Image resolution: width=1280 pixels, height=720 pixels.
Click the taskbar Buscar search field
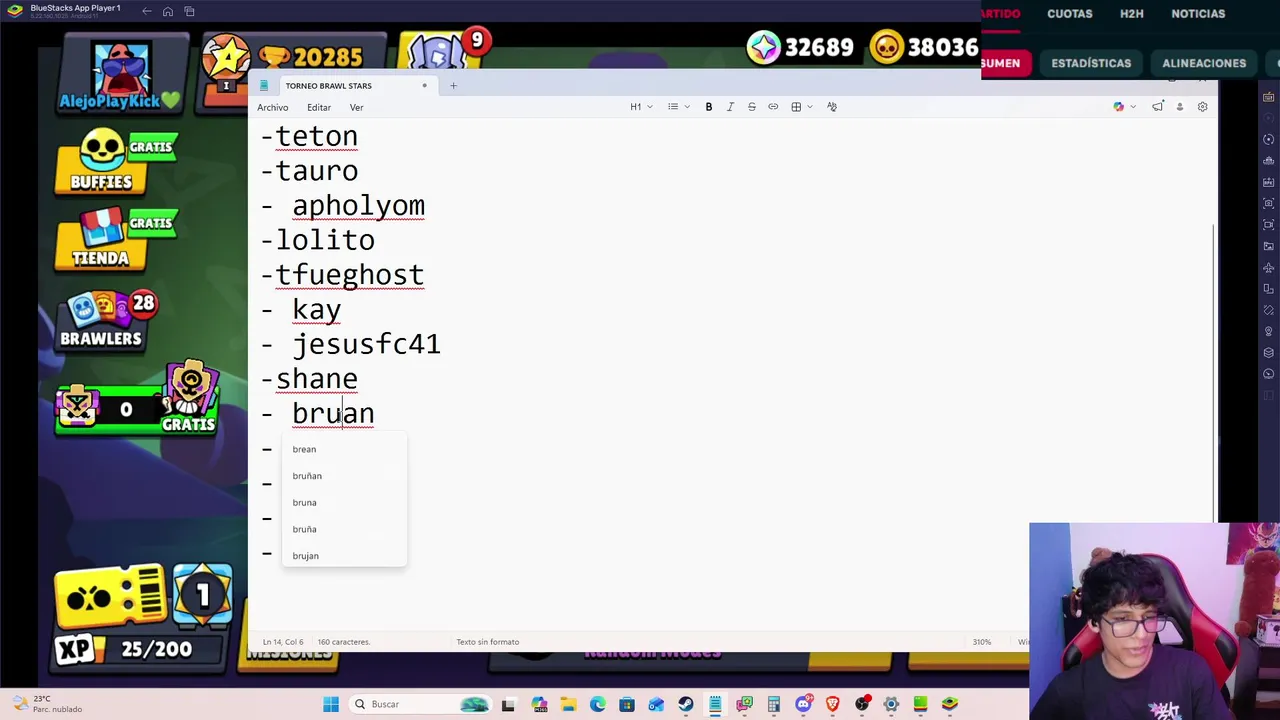pos(418,704)
